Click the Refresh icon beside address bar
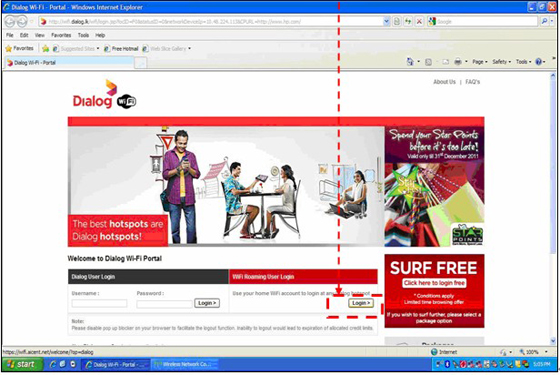 pyautogui.click(x=408, y=22)
